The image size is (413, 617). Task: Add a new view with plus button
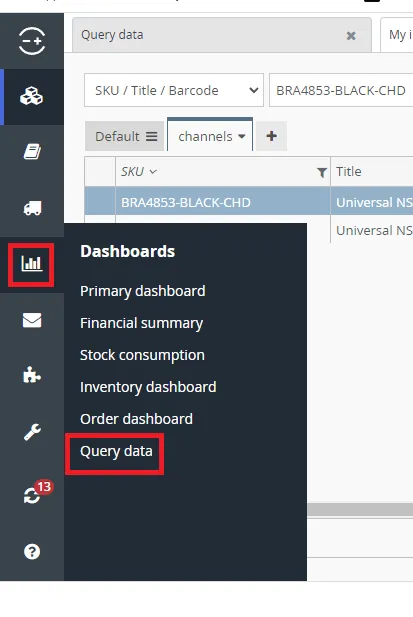[x=271, y=136]
